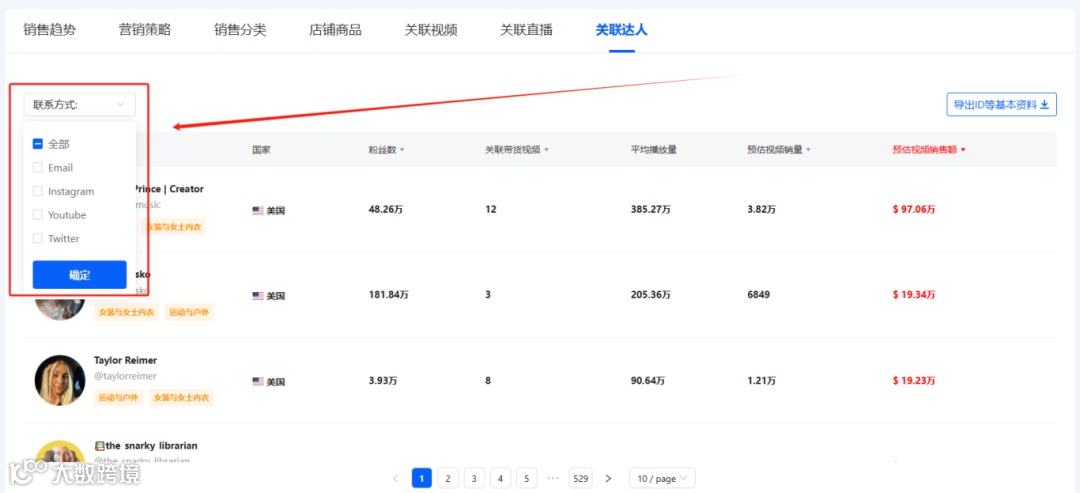Check the Email option
The width and height of the screenshot is (1080, 493).
pos(38,167)
